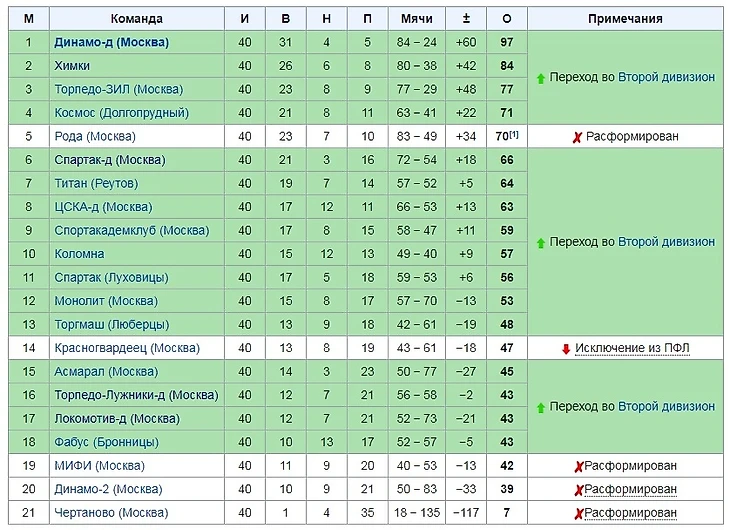The width and height of the screenshot is (730, 530).
Task: Click red X icon in Чертаново row
Action: 578,513
